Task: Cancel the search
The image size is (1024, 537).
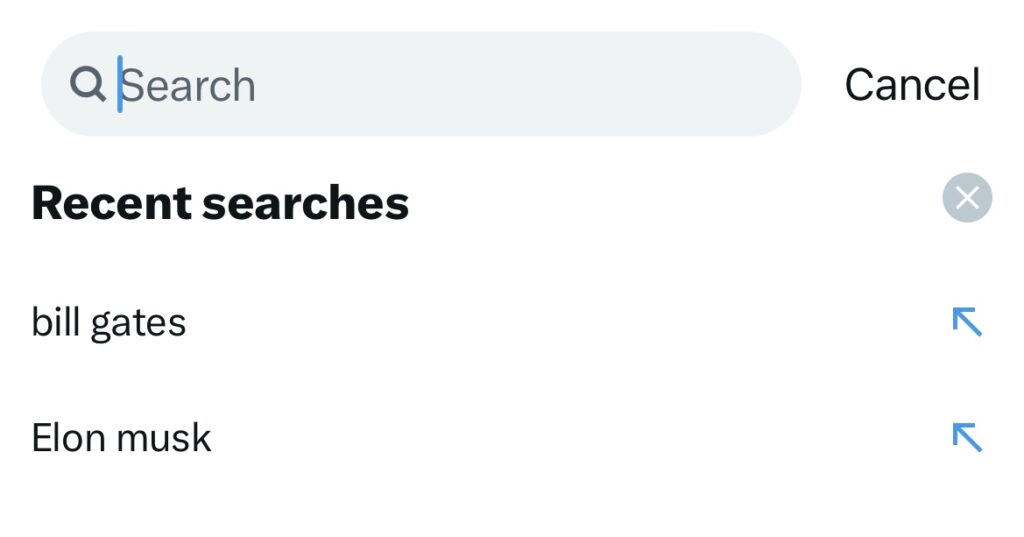Action: 912,85
